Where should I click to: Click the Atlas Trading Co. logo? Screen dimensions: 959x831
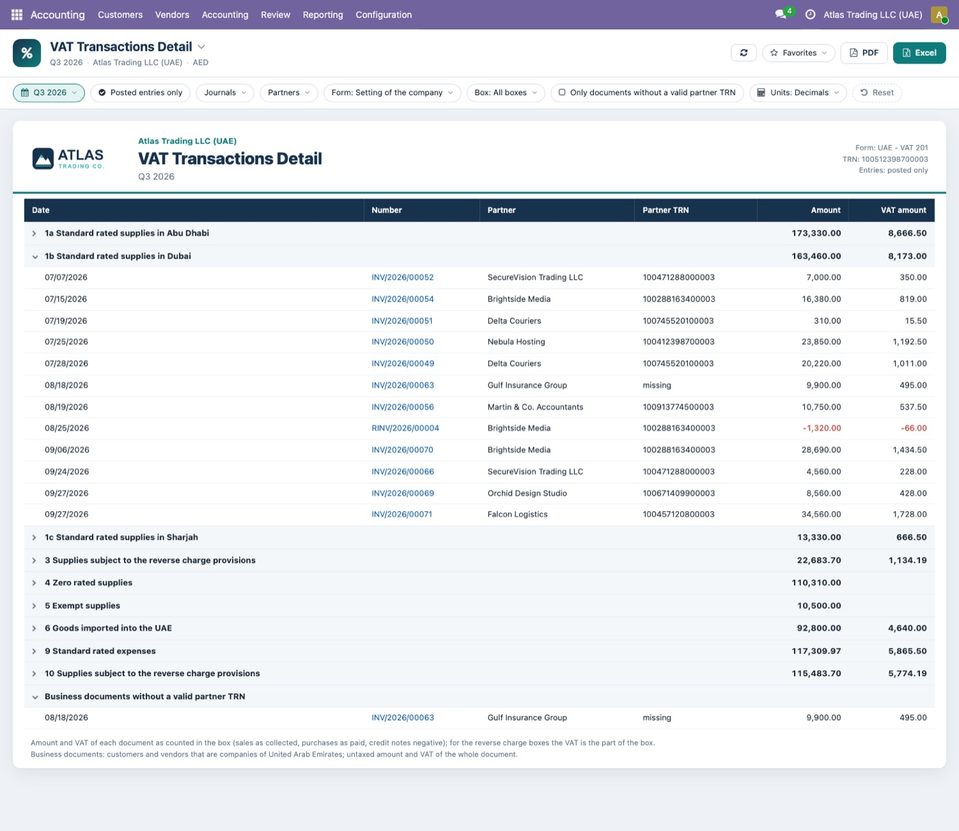[68, 158]
